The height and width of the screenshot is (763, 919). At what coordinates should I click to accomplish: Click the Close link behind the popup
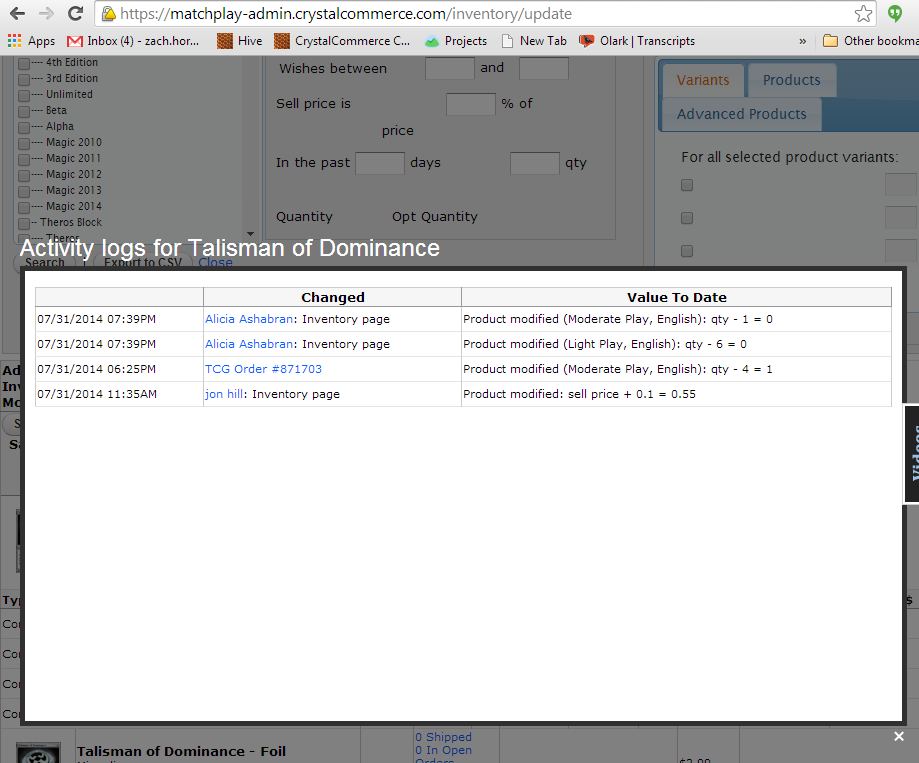pos(215,263)
